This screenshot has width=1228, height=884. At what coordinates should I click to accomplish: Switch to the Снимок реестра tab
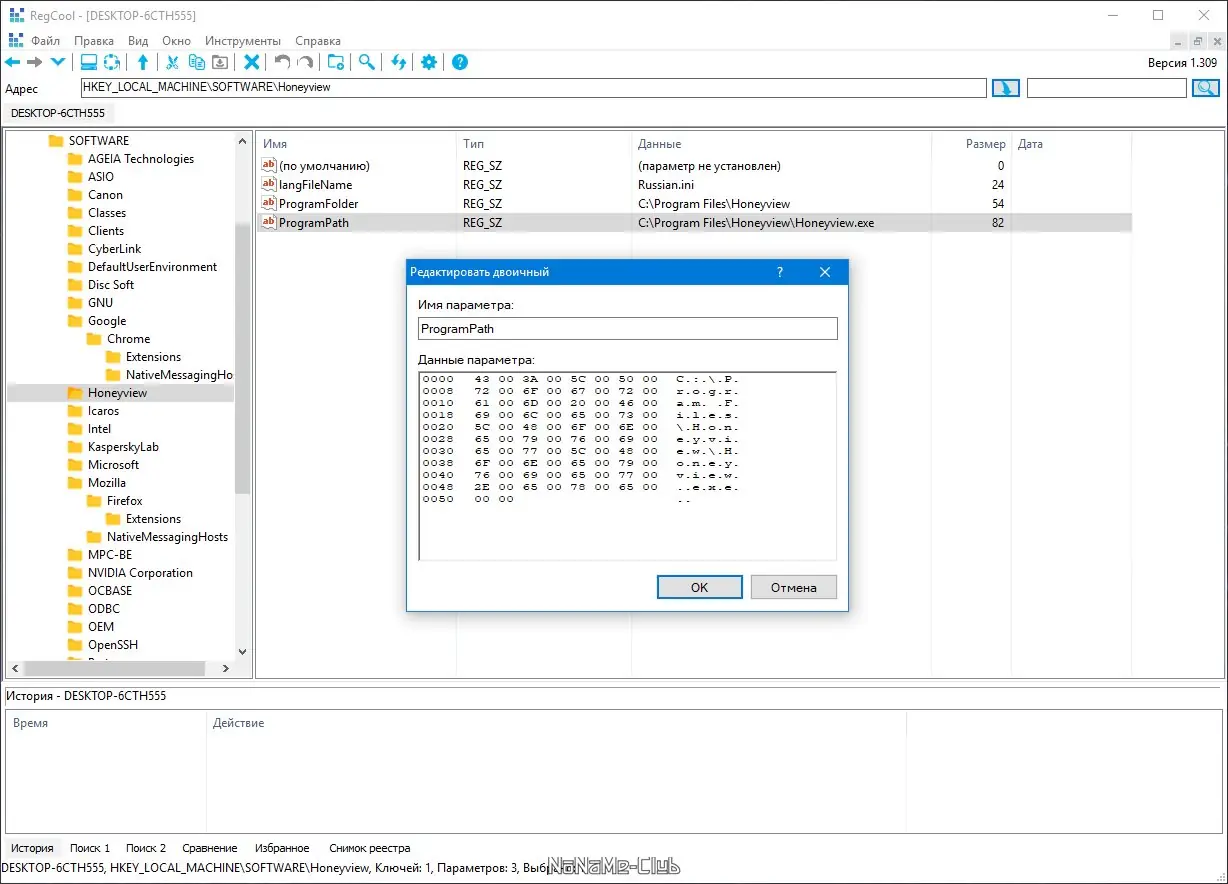pyautogui.click(x=370, y=848)
